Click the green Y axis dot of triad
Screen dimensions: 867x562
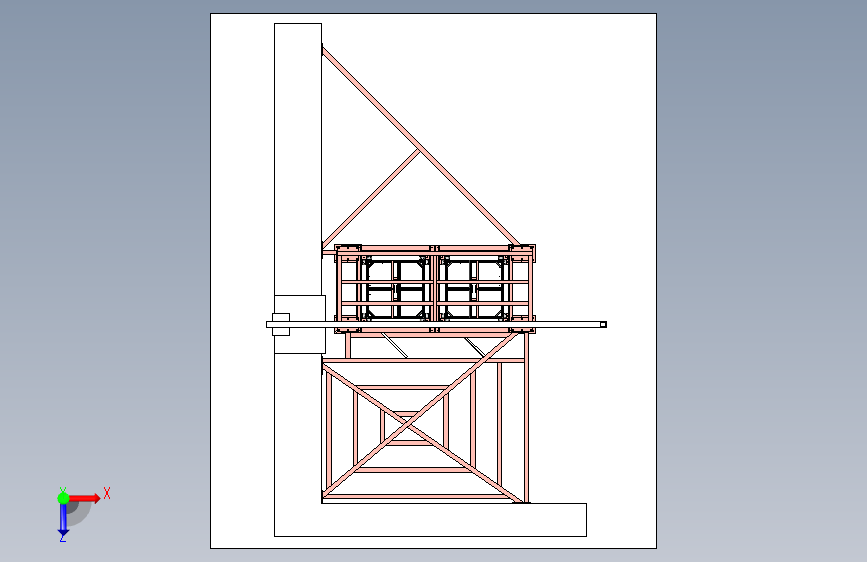[63, 498]
